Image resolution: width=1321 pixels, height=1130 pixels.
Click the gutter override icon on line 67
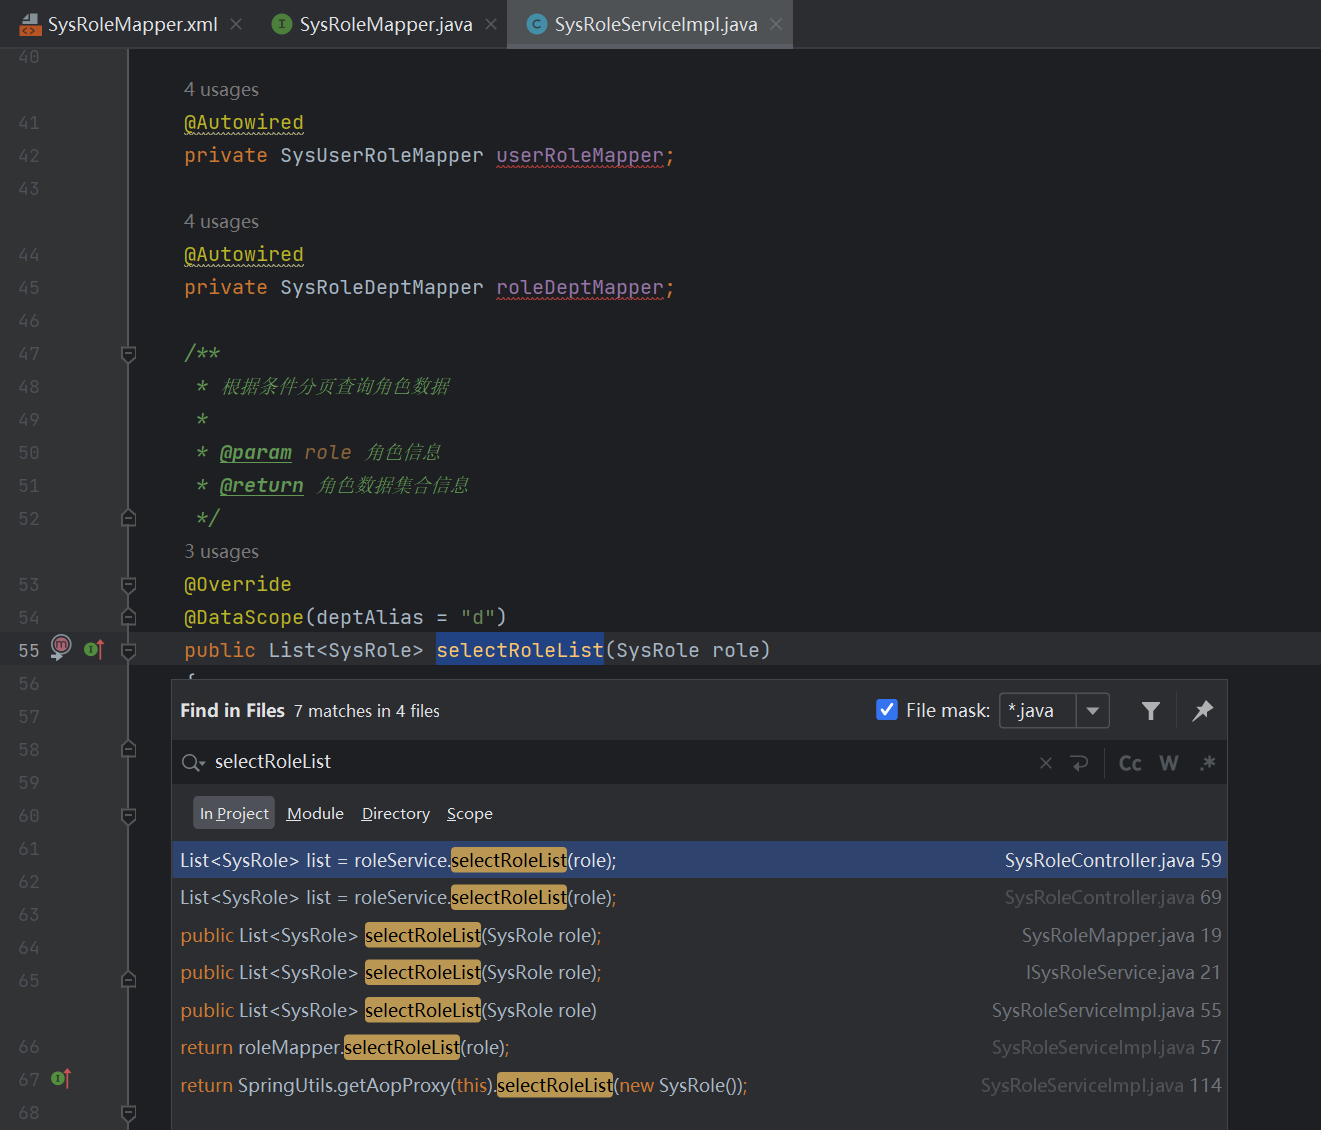[x=61, y=1078]
